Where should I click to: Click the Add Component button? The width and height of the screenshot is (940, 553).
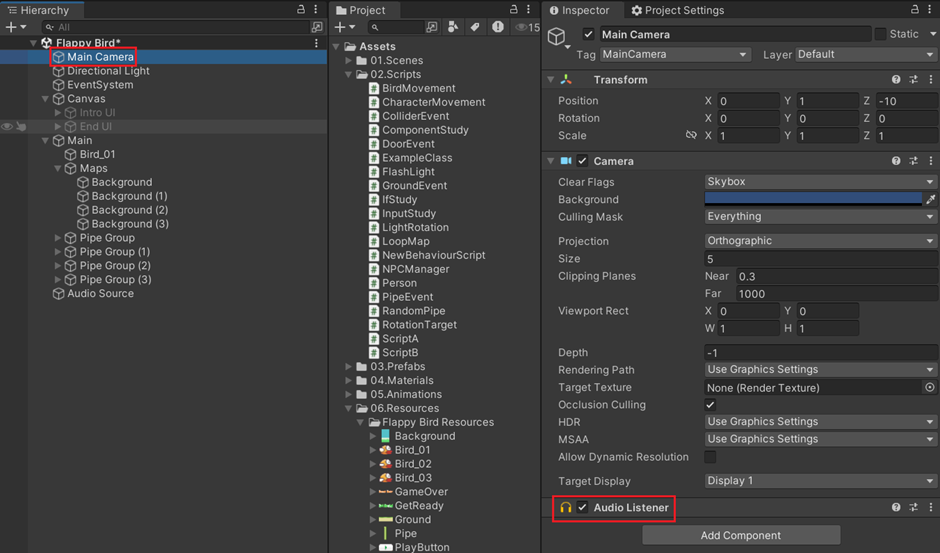coord(741,535)
